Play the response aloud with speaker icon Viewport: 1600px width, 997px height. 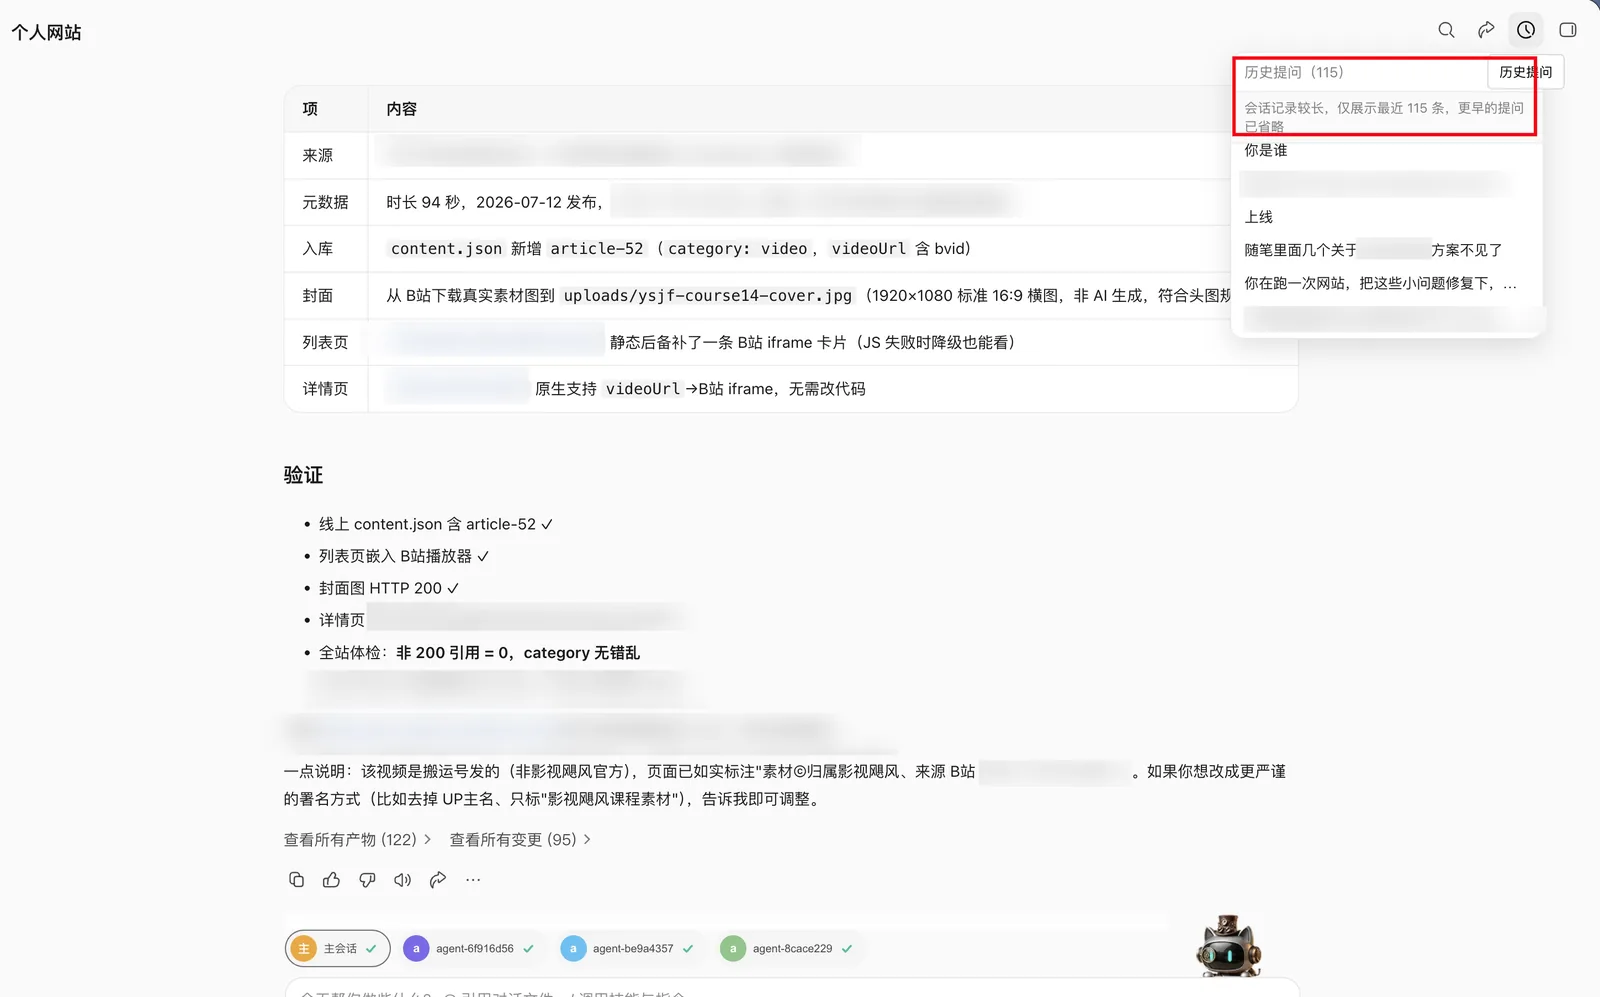pos(402,880)
